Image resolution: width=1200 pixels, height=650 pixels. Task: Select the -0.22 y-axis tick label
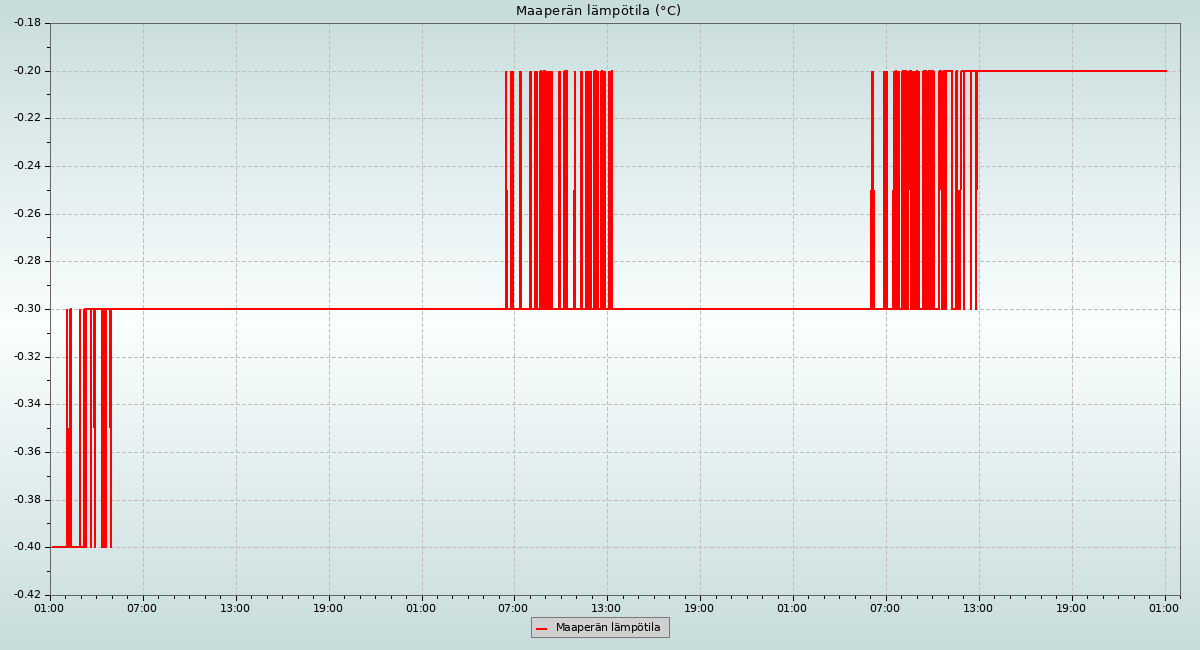pos(26,118)
